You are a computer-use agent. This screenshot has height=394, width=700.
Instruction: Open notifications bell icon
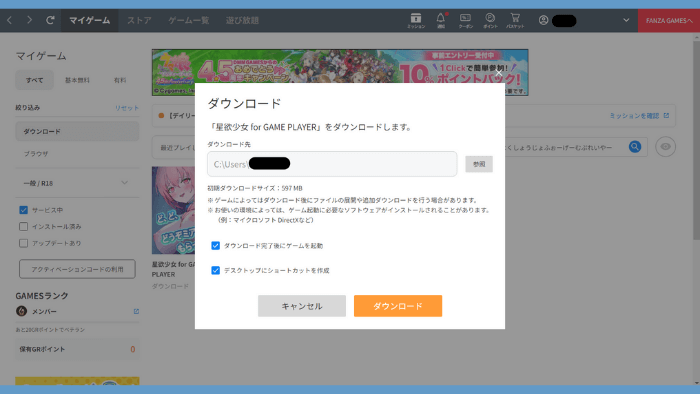pyautogui.click(x=441, y=21)
